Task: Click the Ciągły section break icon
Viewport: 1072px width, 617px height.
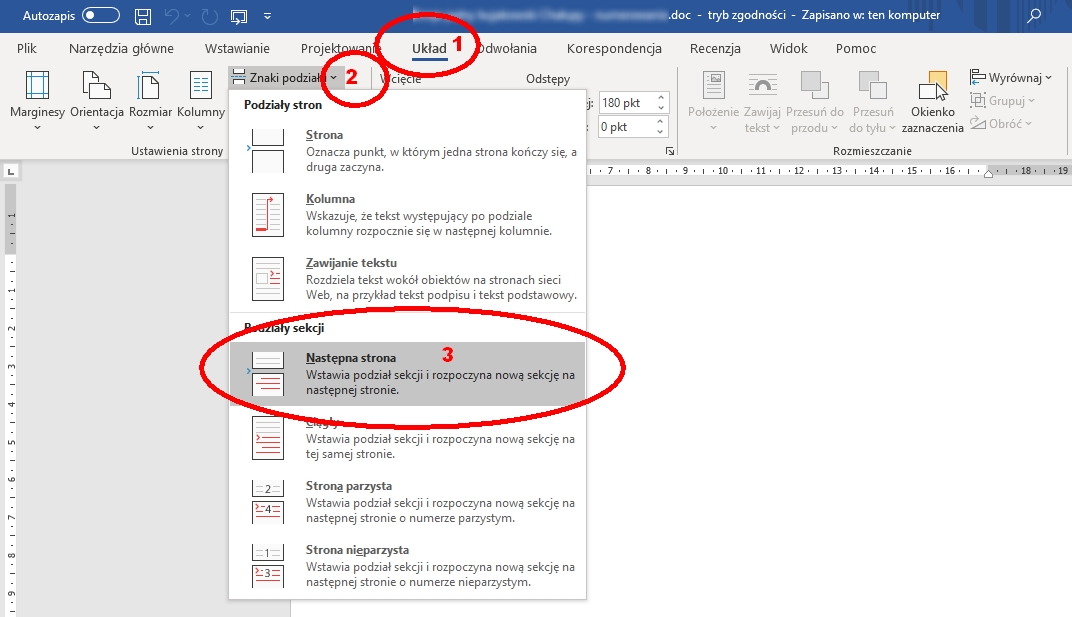Action: pyautogui.click(x=267, y=438)
